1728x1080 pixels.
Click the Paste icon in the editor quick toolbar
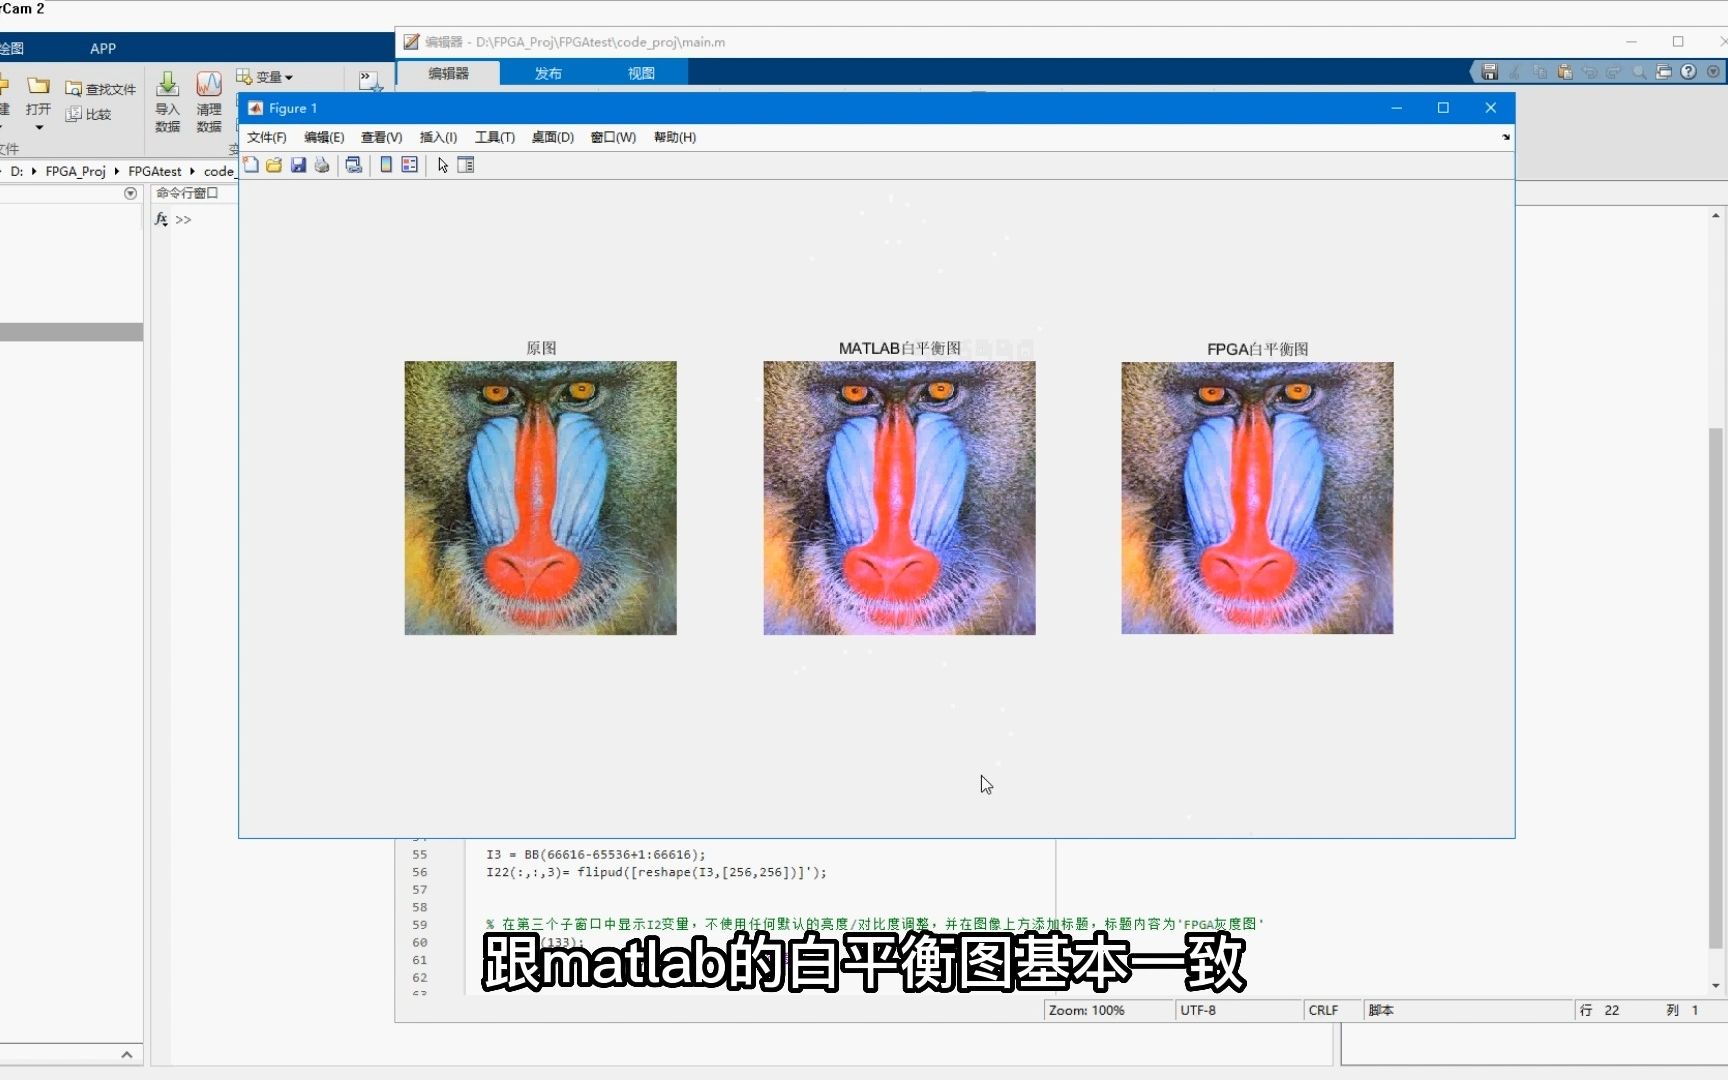(1564, 72)
